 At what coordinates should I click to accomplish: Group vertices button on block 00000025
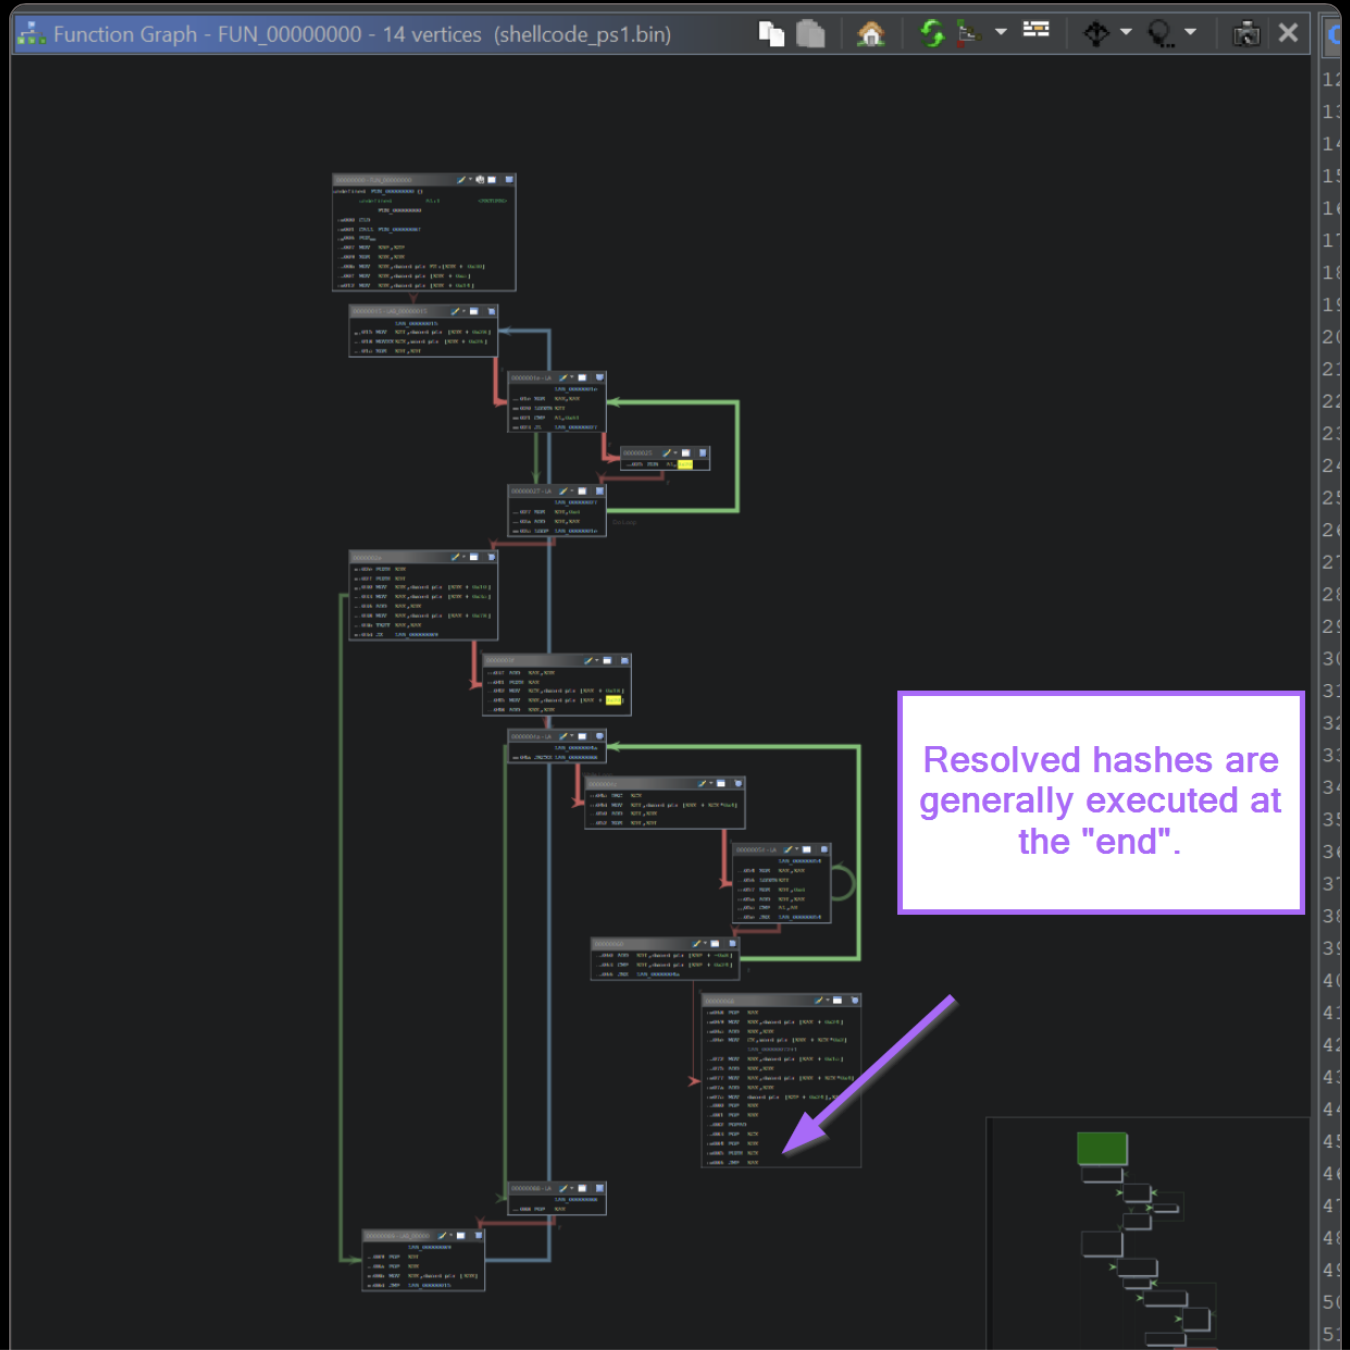tap(703, 453)
